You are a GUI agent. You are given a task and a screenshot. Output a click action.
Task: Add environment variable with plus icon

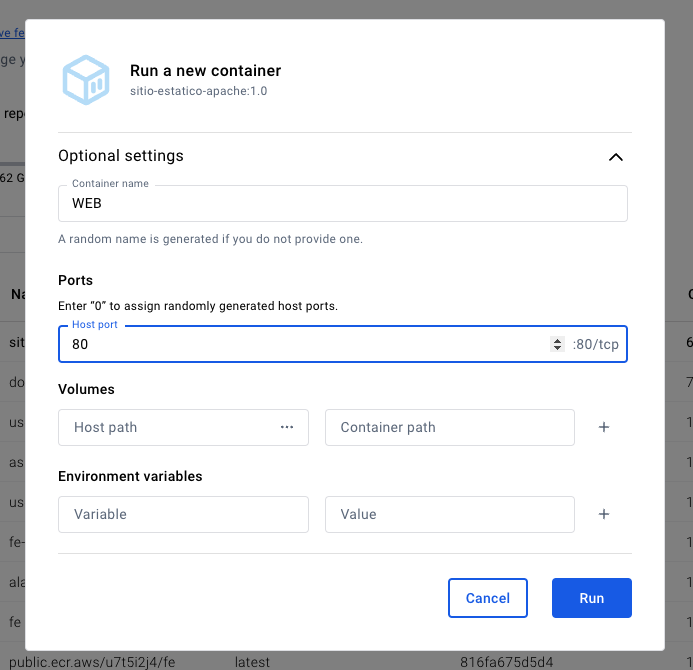click(x=604, y=514)
